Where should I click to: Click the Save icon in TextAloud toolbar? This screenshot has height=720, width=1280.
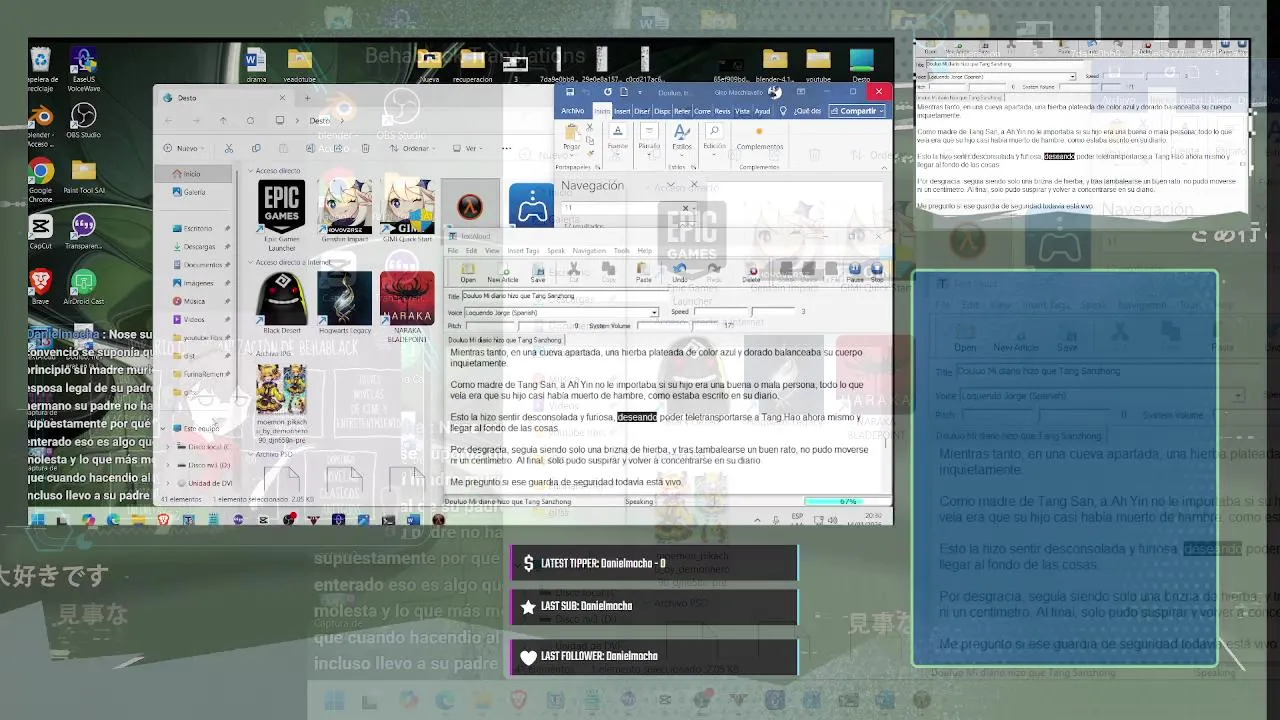[538, 270]
